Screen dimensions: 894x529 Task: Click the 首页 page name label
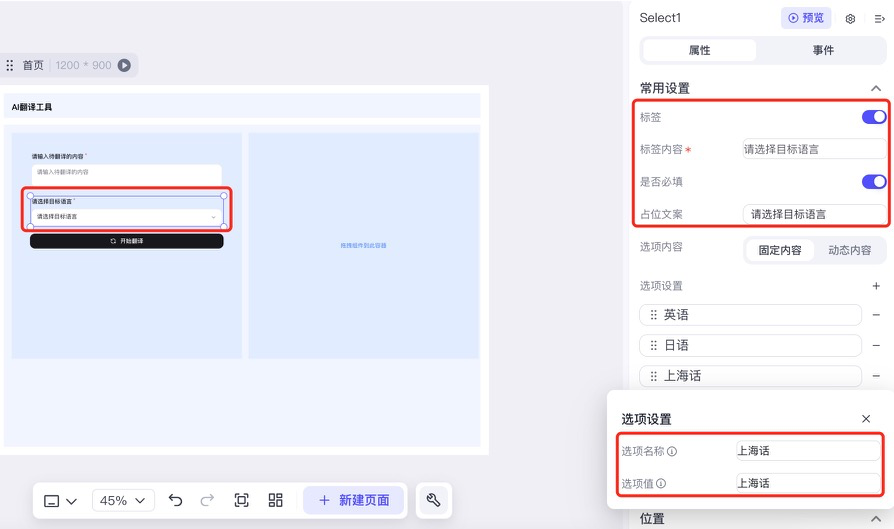[x=33, y=65]
